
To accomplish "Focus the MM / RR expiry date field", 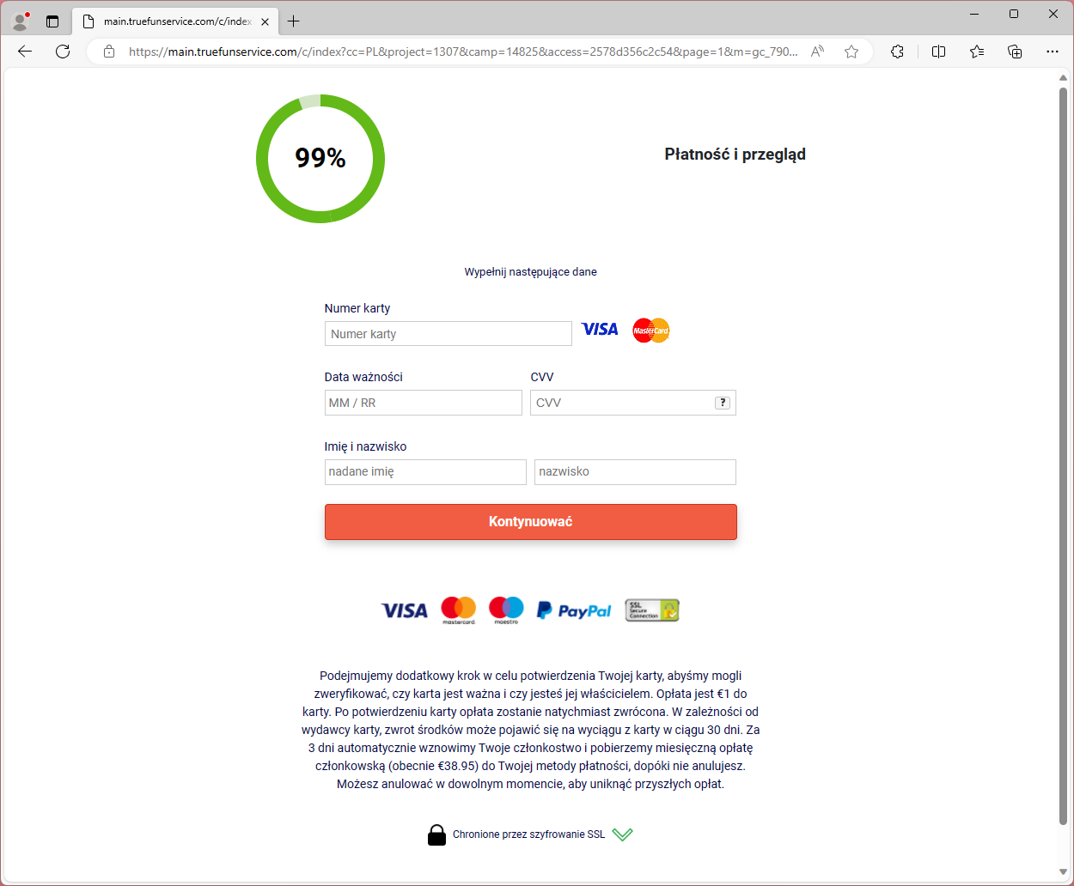I will point(423,403).
